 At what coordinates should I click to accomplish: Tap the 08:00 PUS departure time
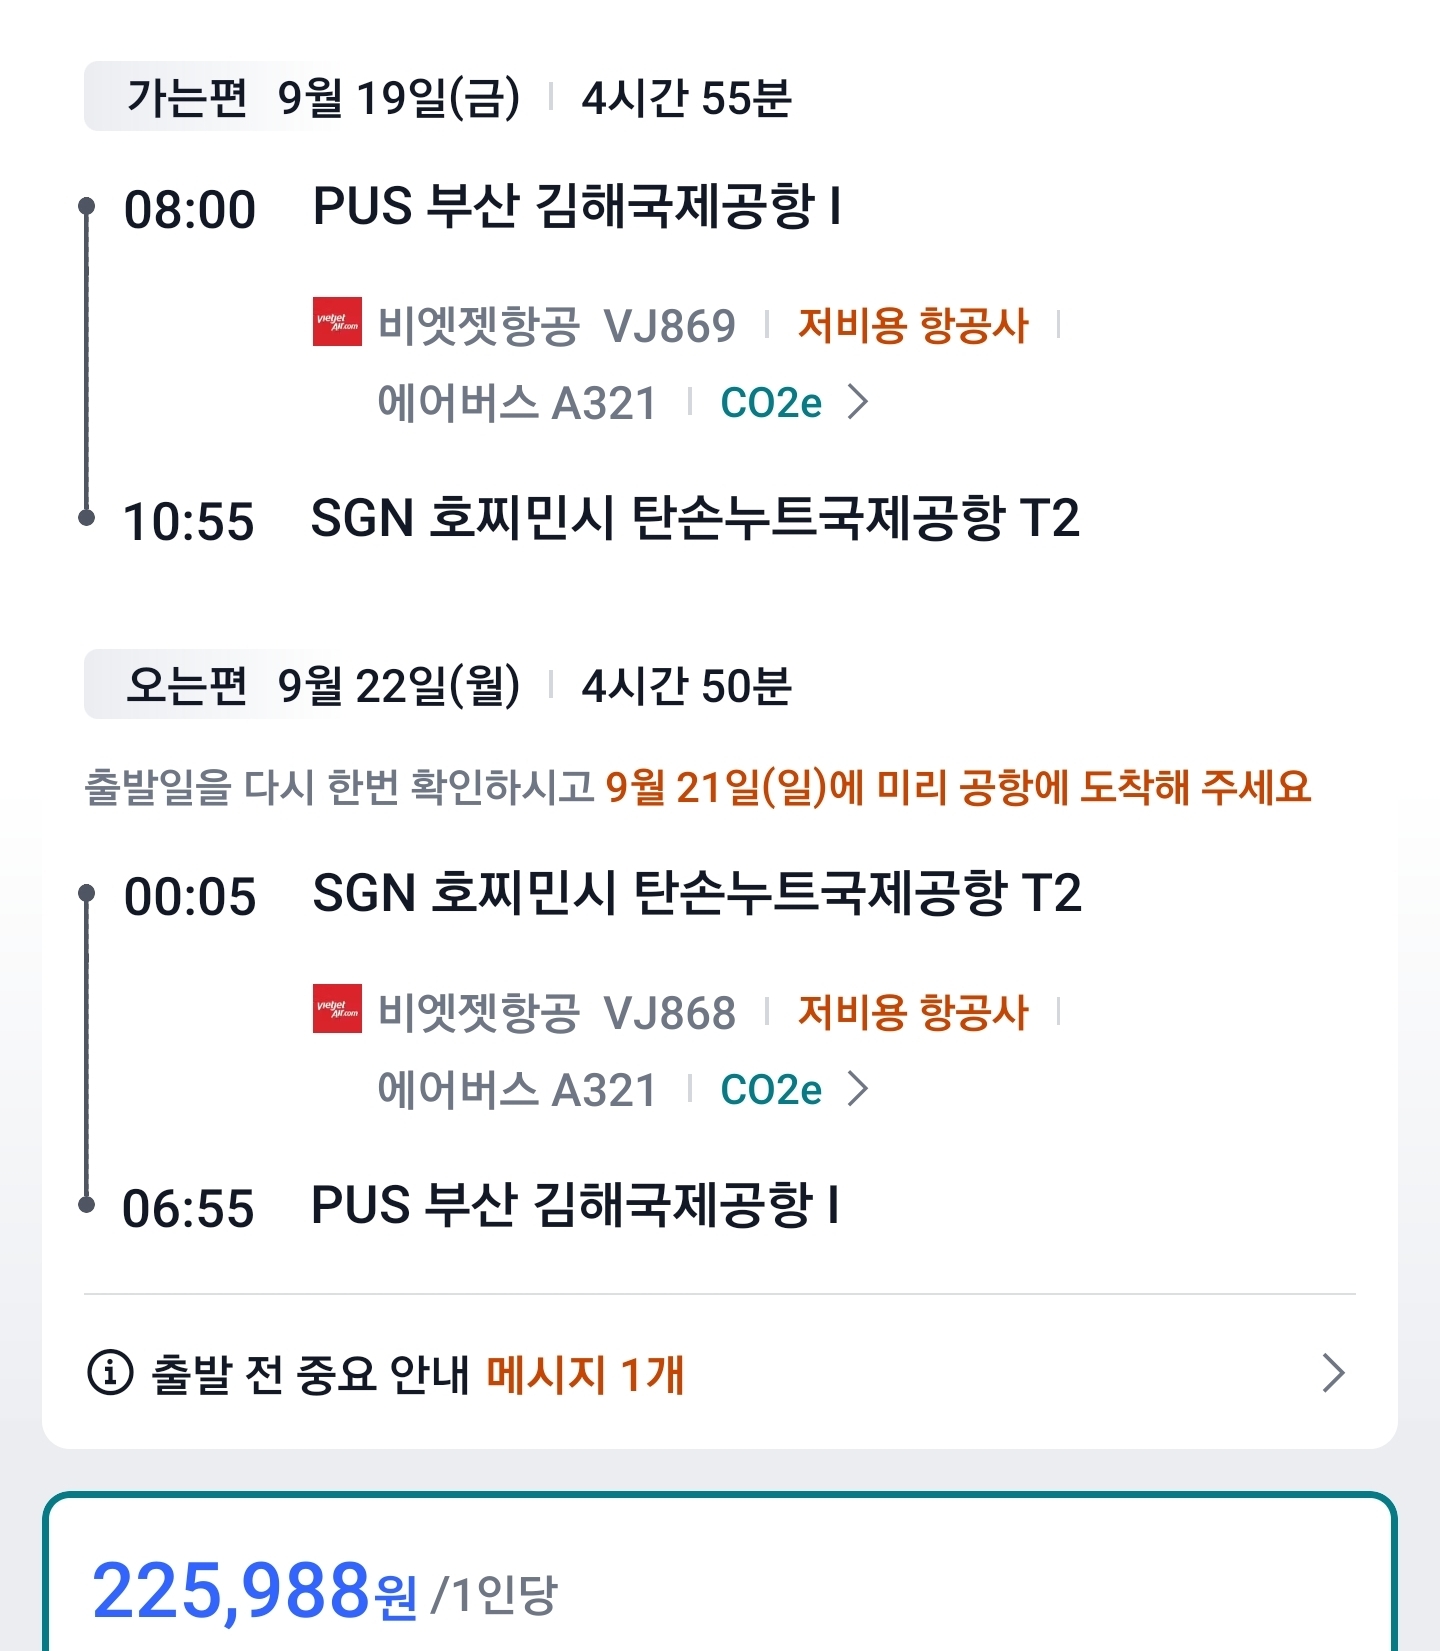click(x=189, y=210)
